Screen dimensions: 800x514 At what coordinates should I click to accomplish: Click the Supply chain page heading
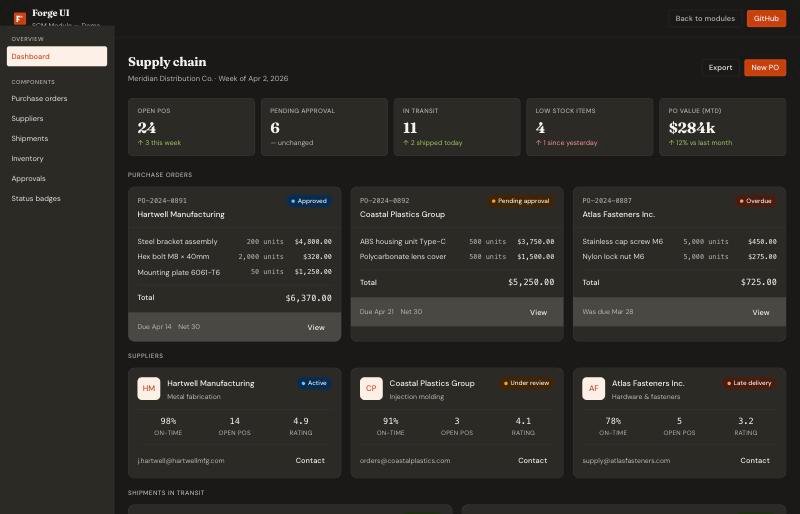pyautogui.click(x=167, y=62)
